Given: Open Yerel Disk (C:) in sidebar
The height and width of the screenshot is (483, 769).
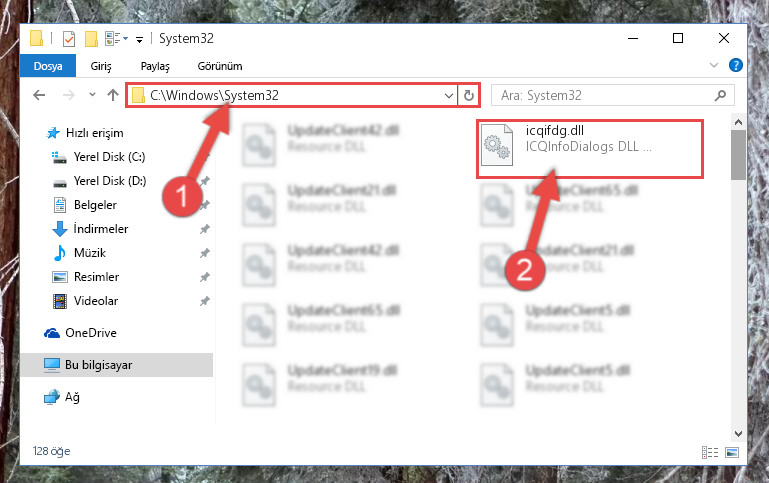Looking at the screenshot, I should pyautogui.click(x=109, y=157).
